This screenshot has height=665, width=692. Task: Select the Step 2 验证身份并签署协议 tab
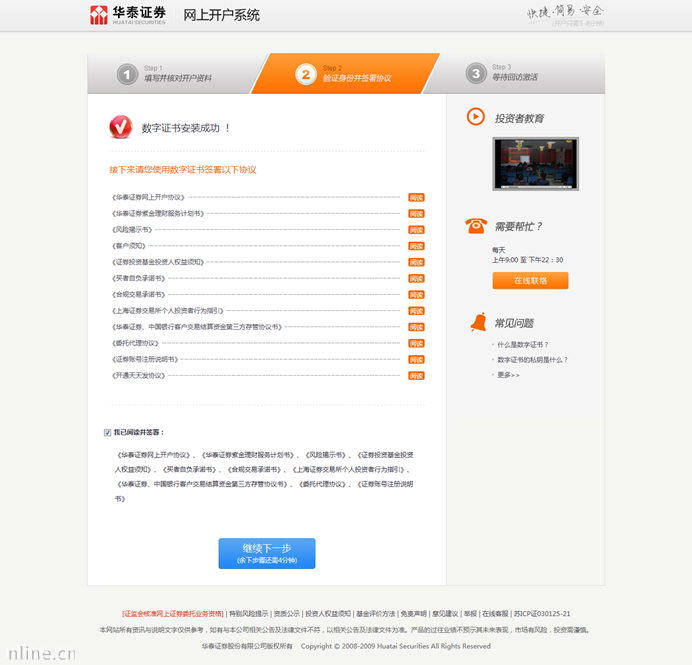346,74
